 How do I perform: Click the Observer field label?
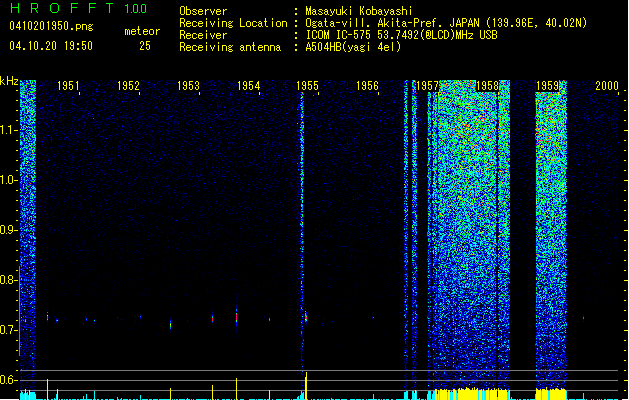coord(203,11)
